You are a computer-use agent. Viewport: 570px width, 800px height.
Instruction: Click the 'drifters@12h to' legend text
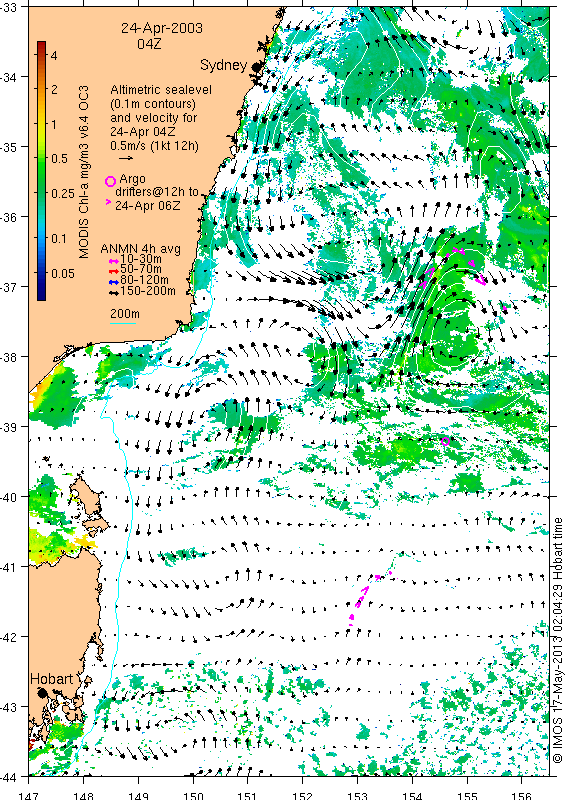point(157,192)
